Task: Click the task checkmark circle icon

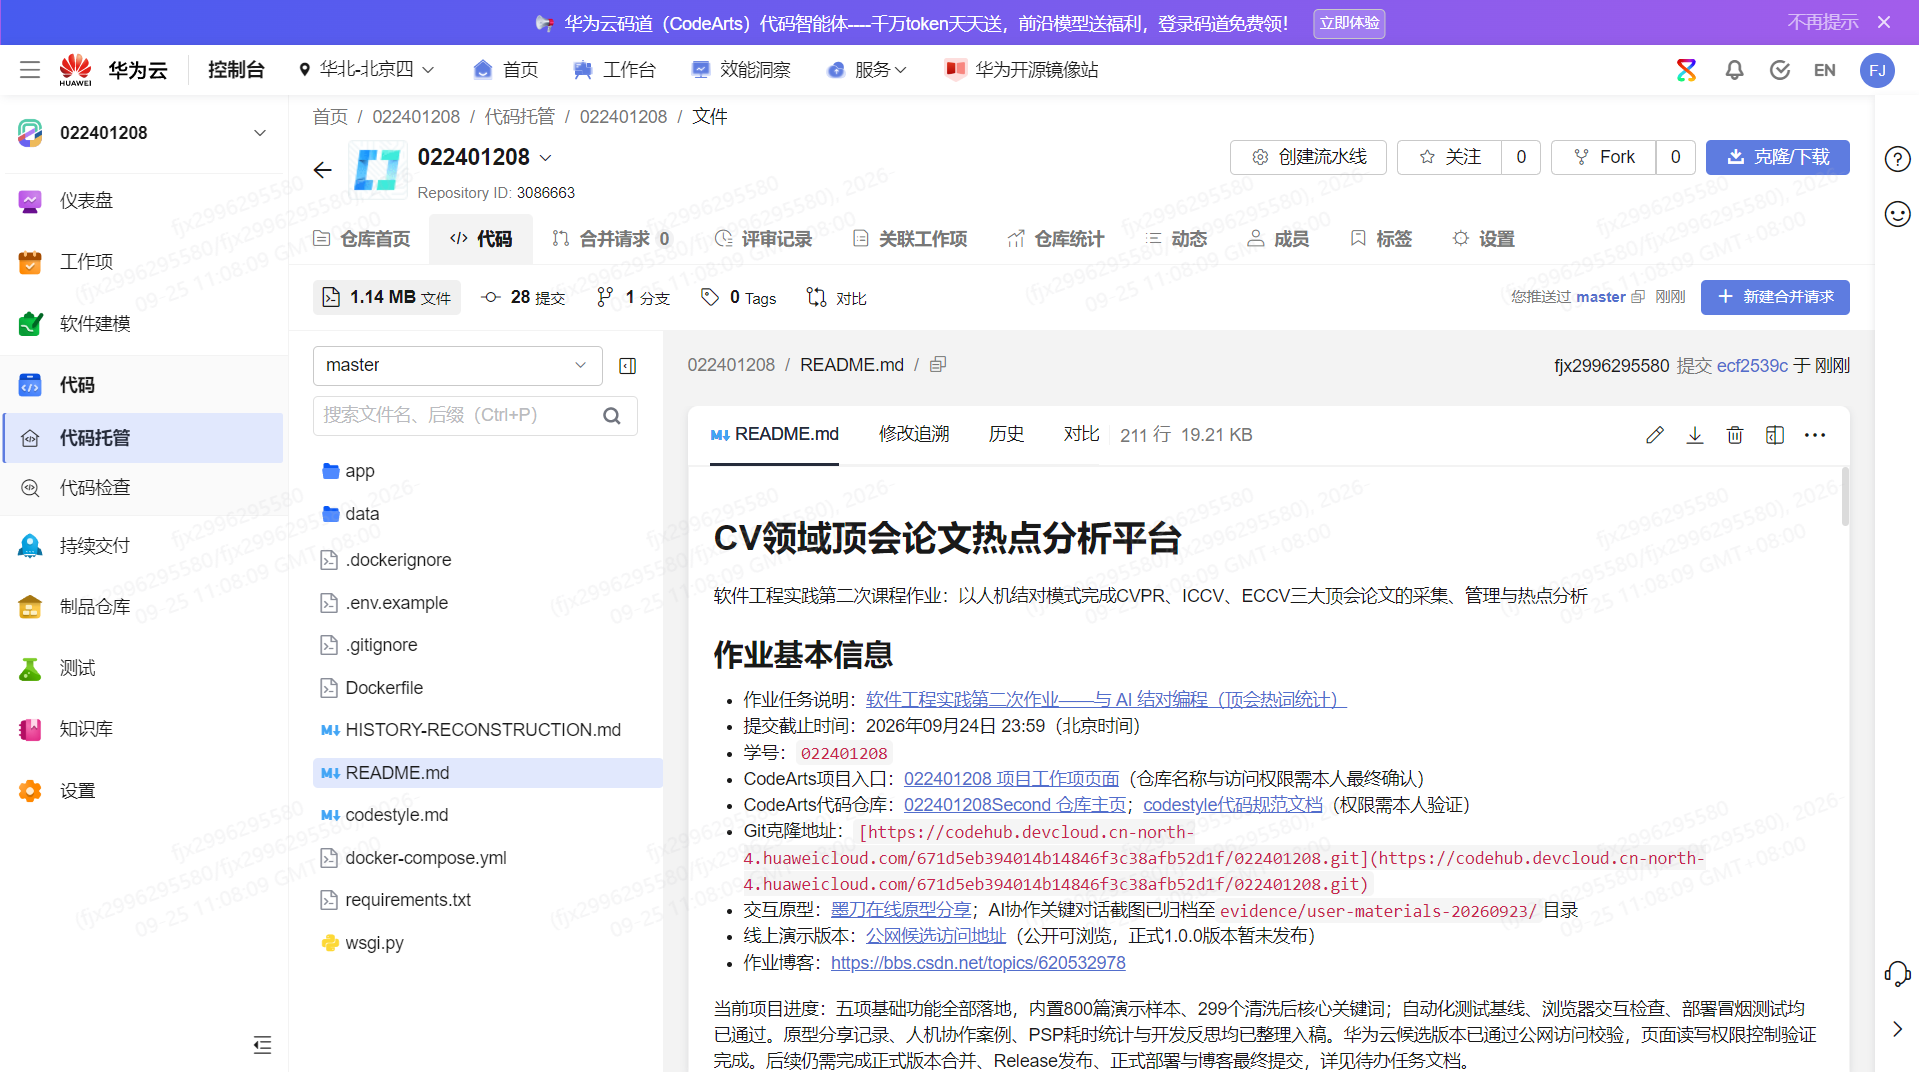Action: pyautogui.click(x=1780, y=70)
